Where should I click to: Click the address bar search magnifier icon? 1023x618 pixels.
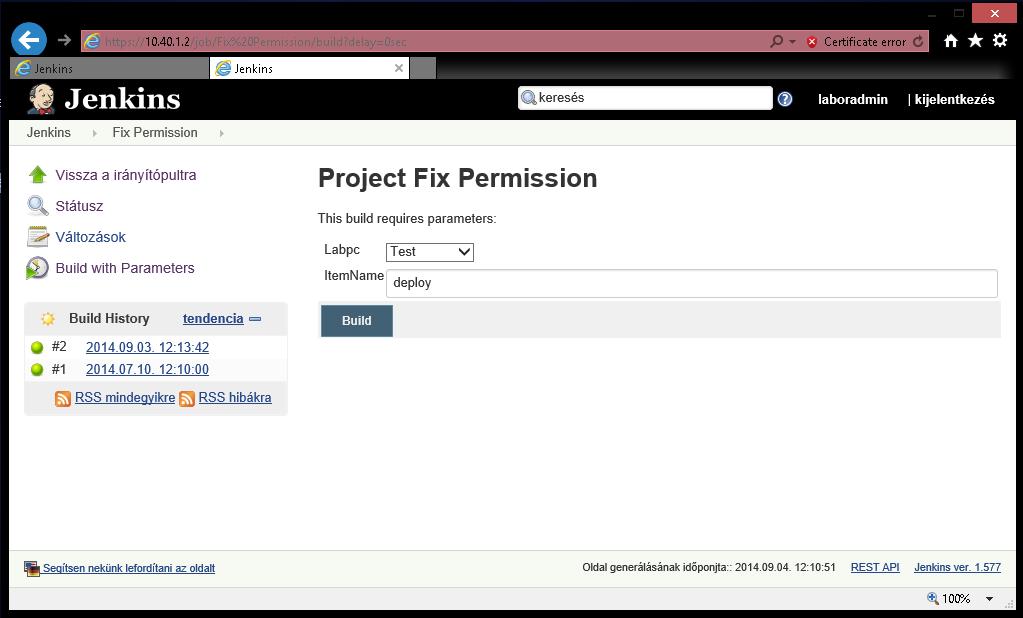click(776, 42)
